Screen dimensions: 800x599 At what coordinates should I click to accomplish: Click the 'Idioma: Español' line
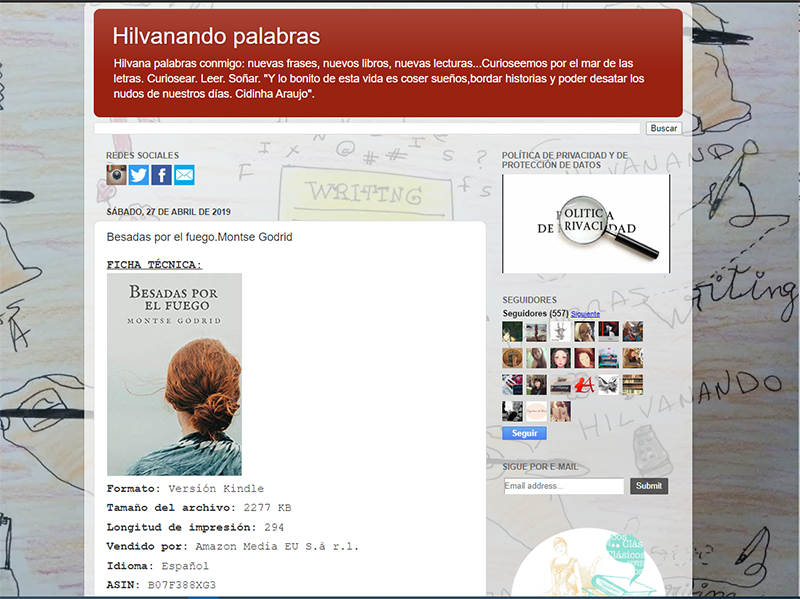click(x=158, y=566)
